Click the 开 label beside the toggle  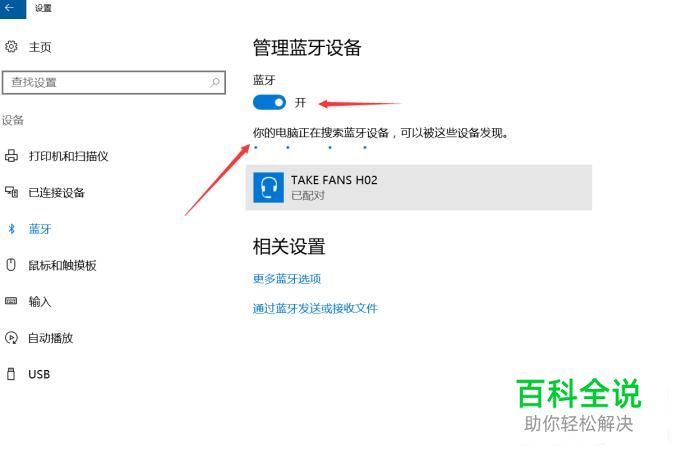point(301,103)
